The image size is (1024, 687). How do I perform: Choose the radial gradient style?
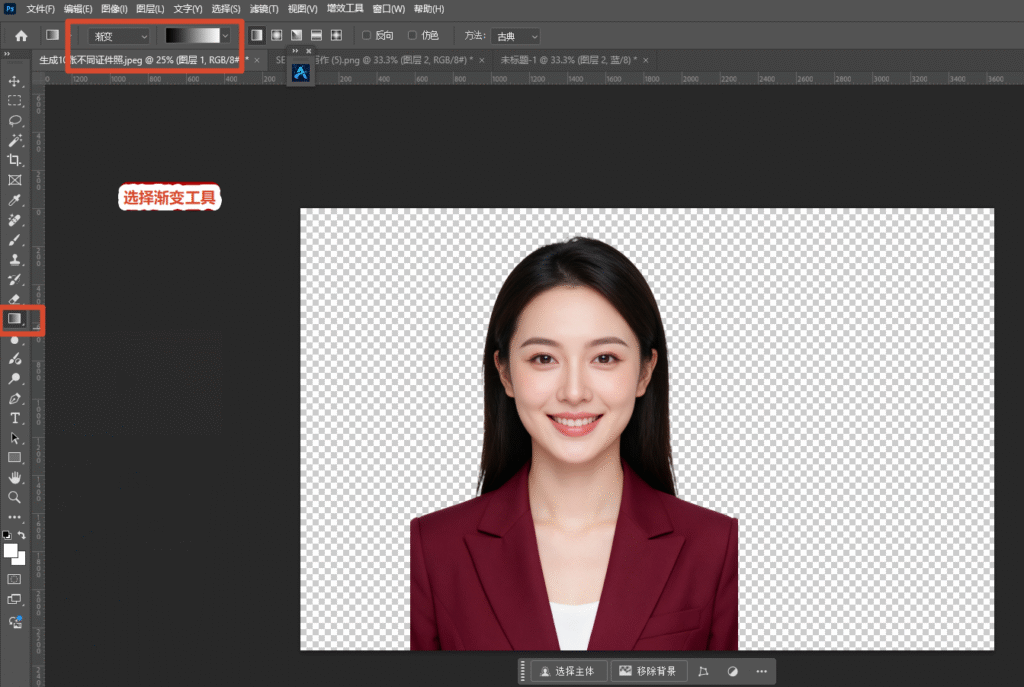[277, 35]
